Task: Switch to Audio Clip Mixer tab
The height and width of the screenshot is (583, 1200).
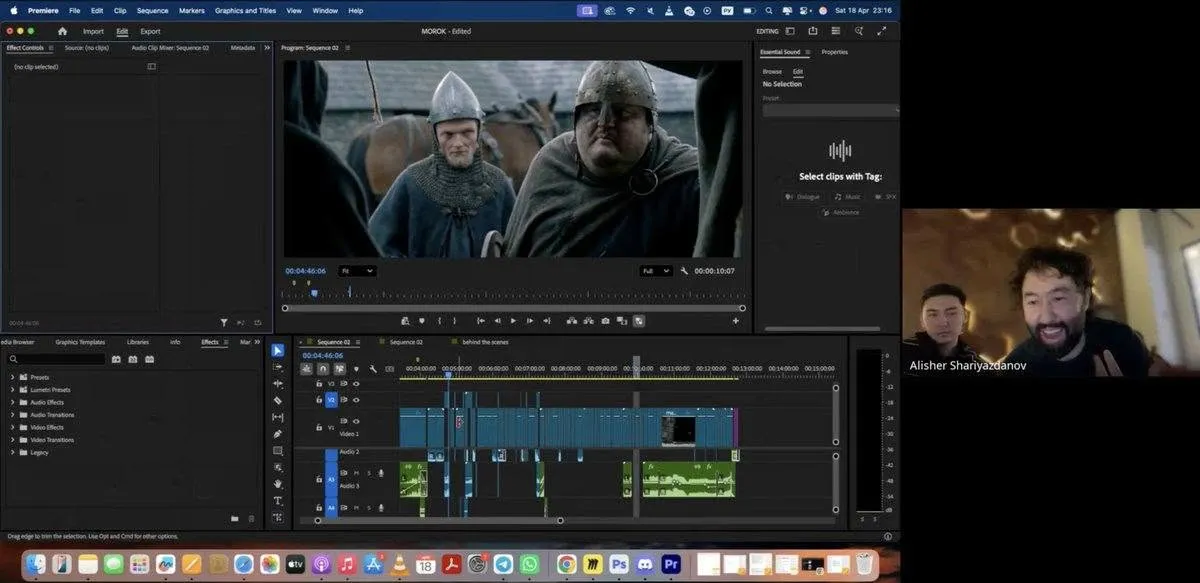Action: 170,47
